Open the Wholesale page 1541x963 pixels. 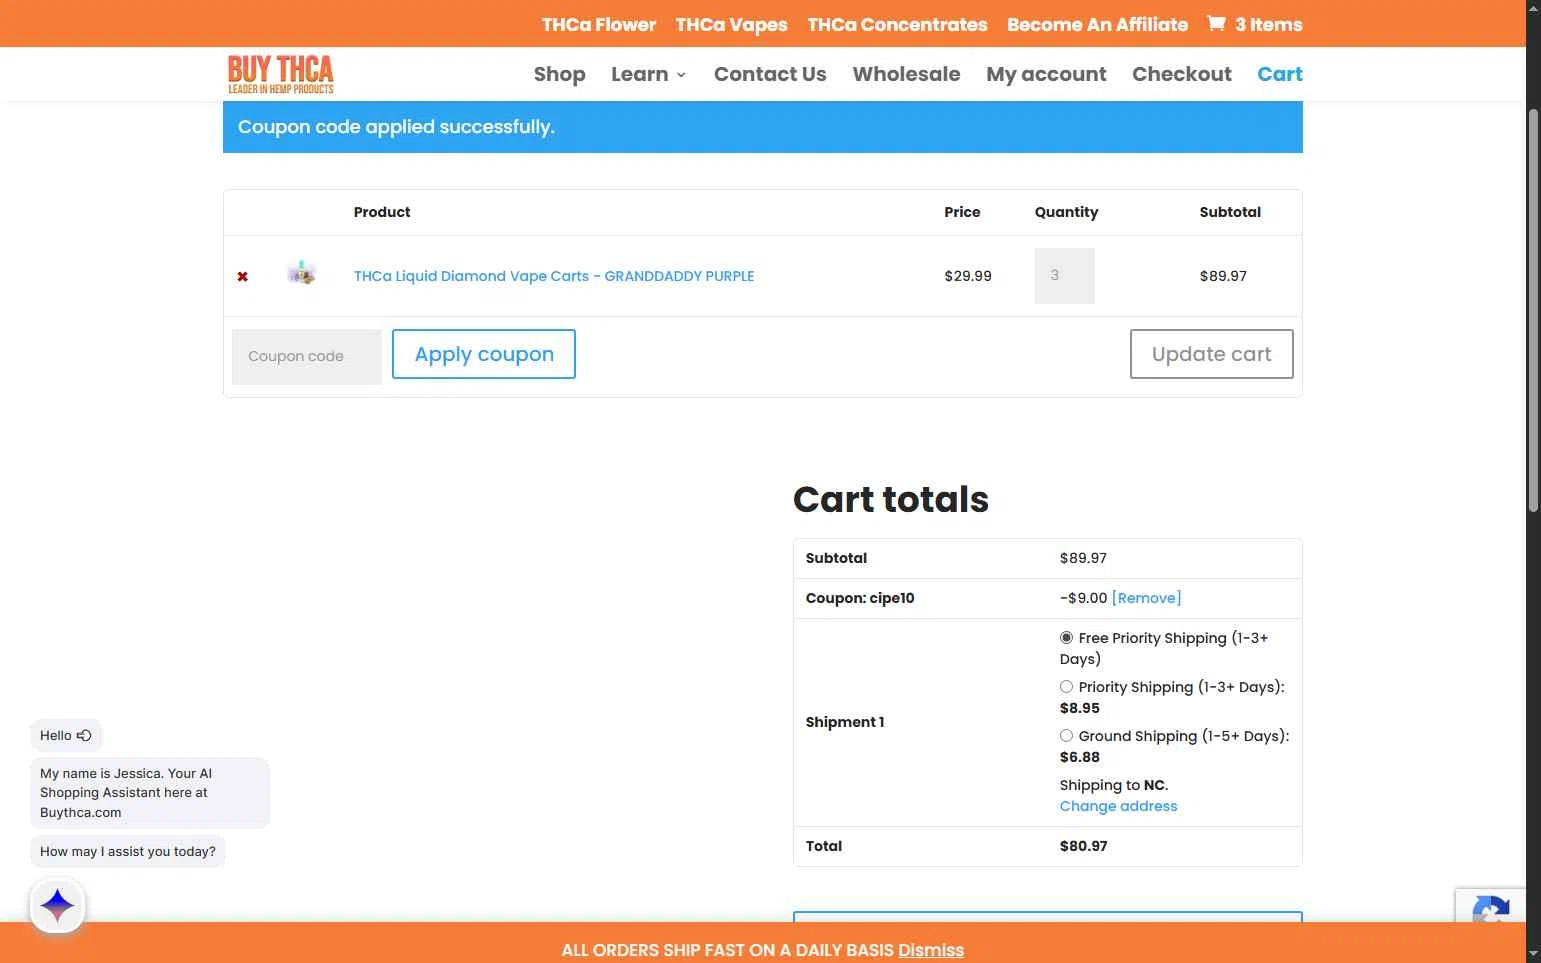[x=906, y=74]
